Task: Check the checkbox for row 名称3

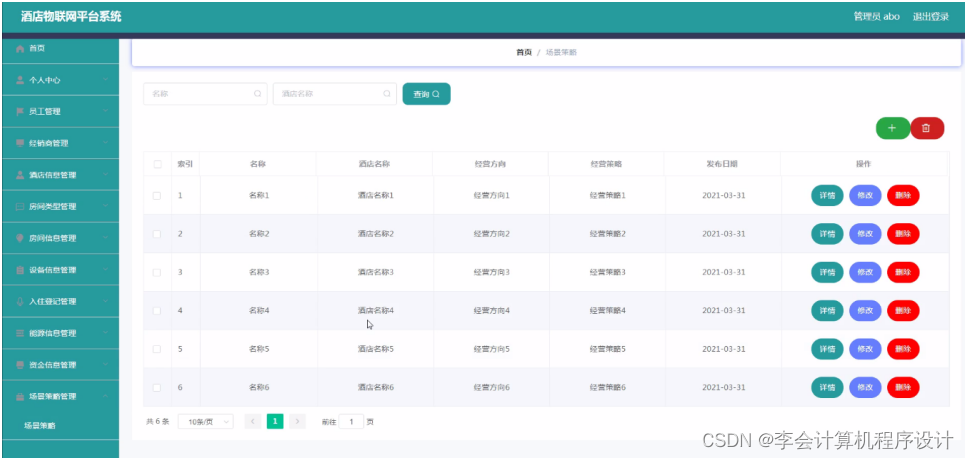Action: click(157, 272)
